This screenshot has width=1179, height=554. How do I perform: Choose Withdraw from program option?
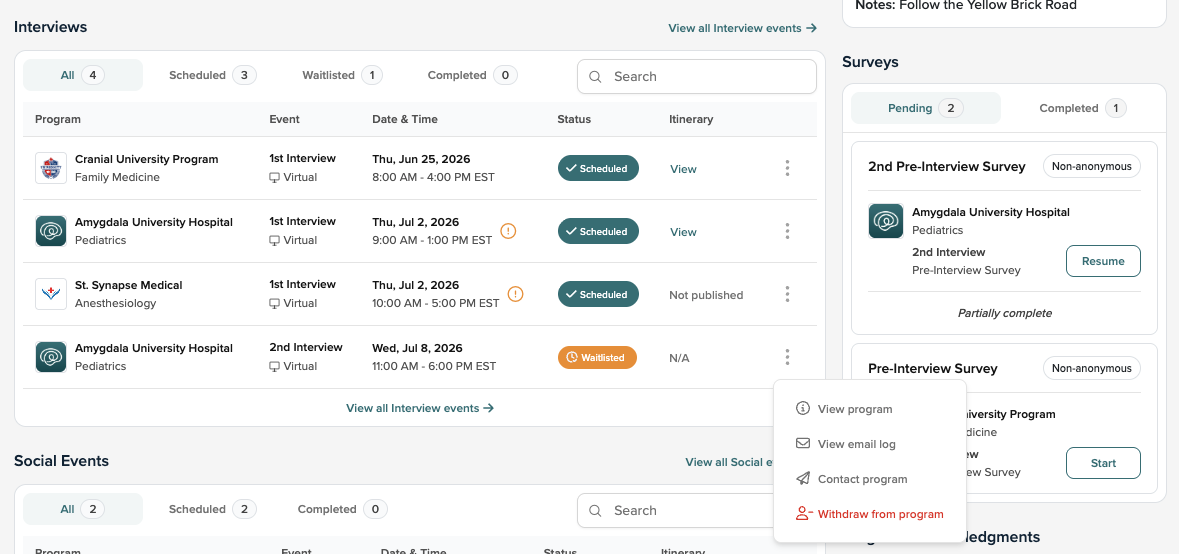pos(870,514)
